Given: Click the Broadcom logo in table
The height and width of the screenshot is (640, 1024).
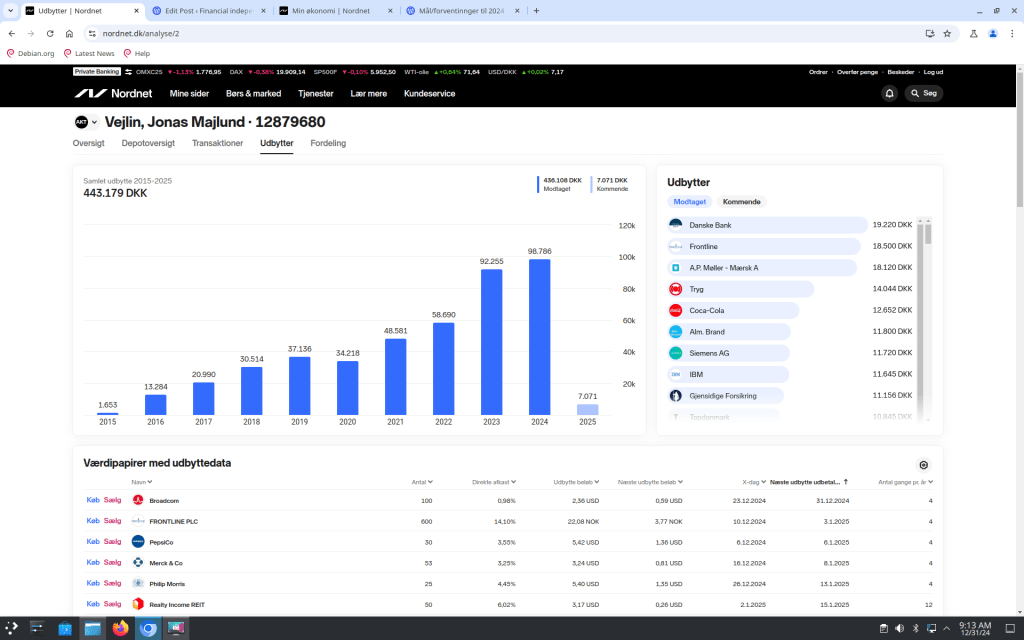Looking at the screenshot, I should coord(138,500).
